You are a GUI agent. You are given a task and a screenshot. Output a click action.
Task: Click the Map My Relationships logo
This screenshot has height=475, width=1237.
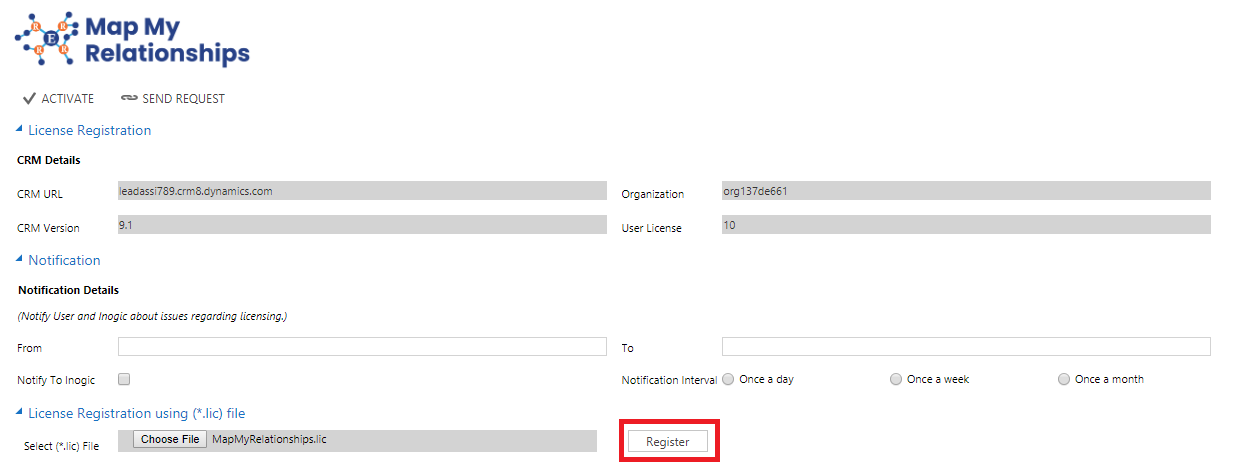(x=132, y=40)
